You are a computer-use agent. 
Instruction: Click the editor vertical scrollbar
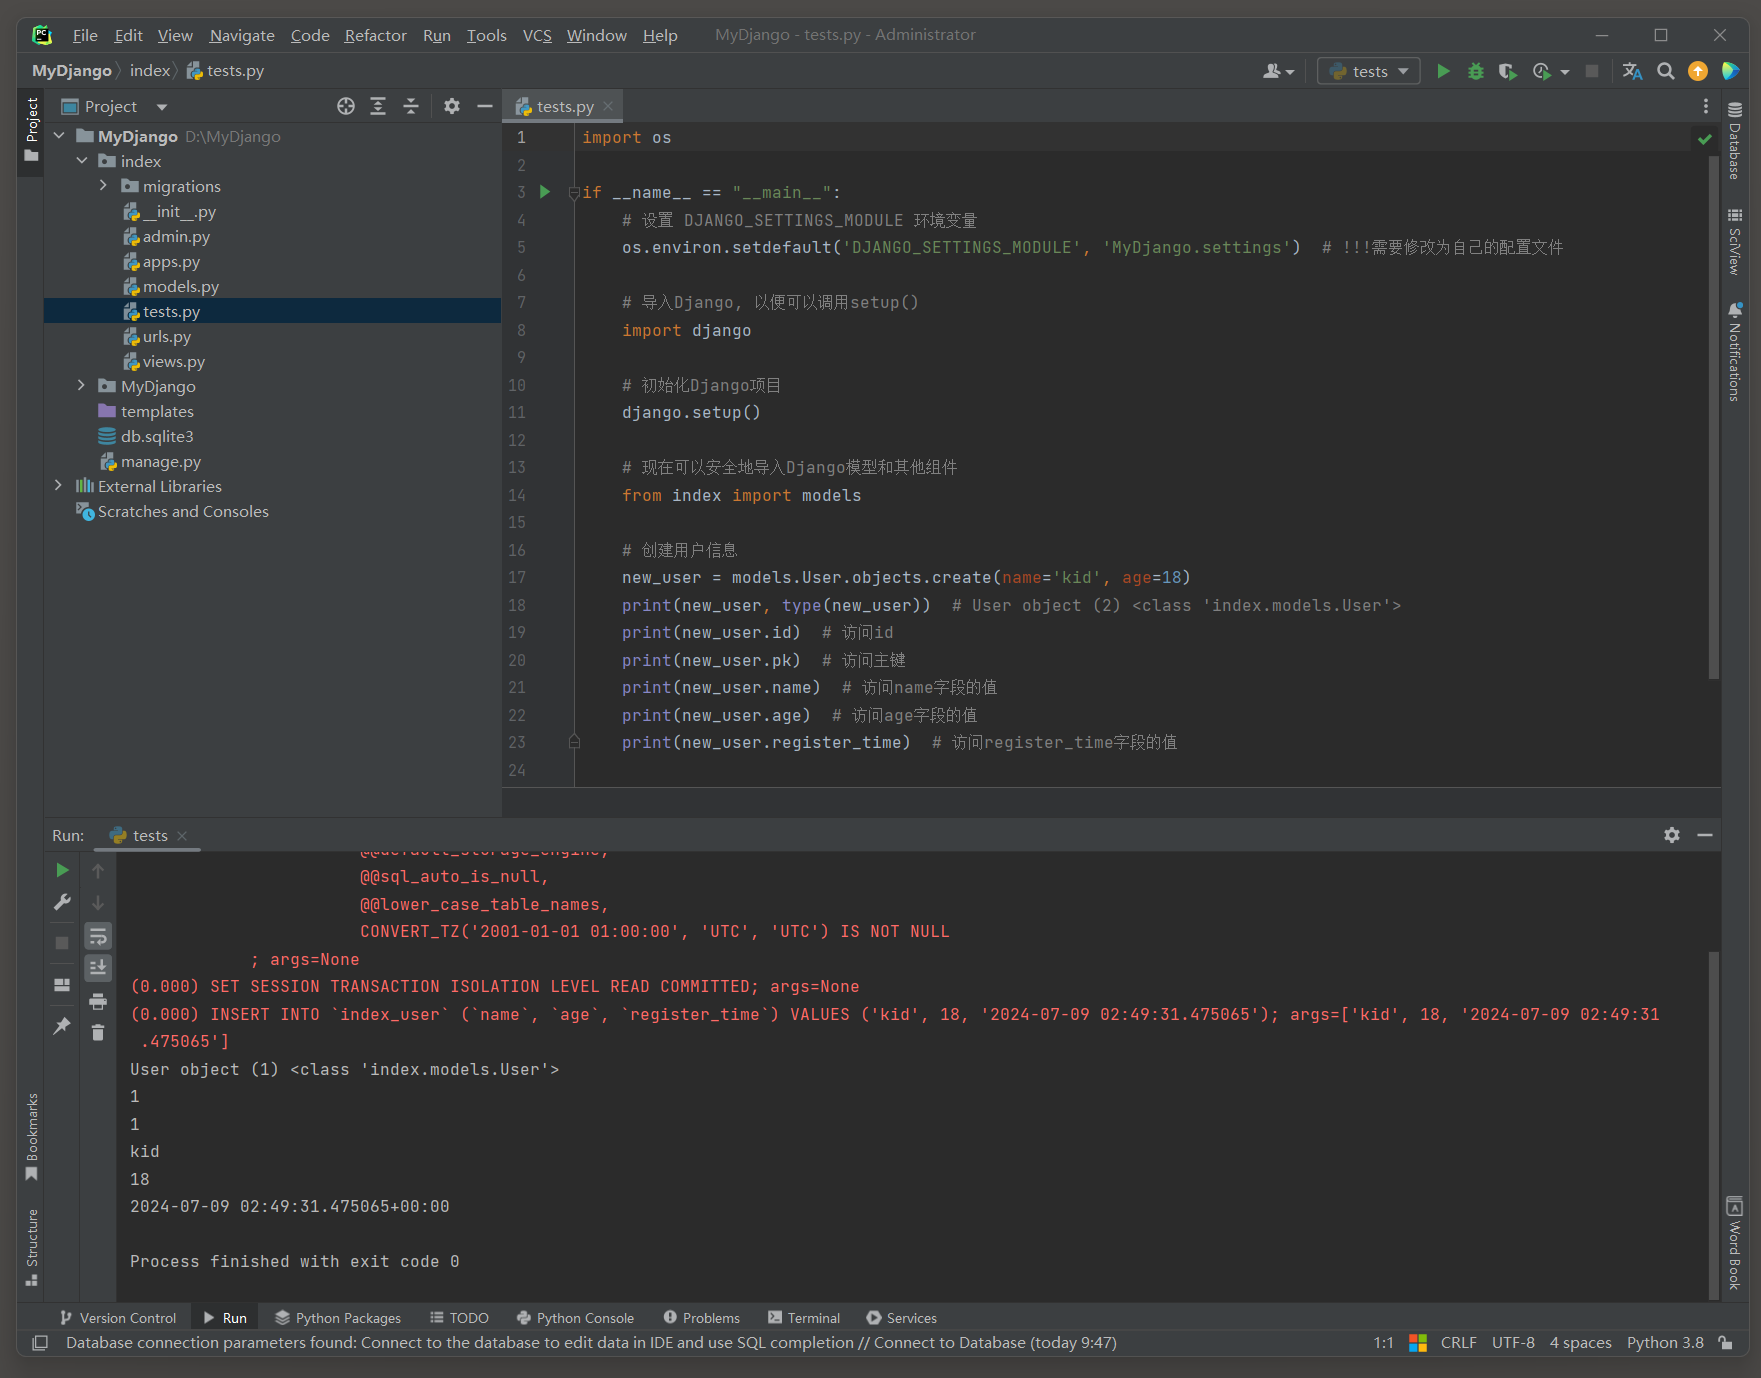tap(1714, 420)
